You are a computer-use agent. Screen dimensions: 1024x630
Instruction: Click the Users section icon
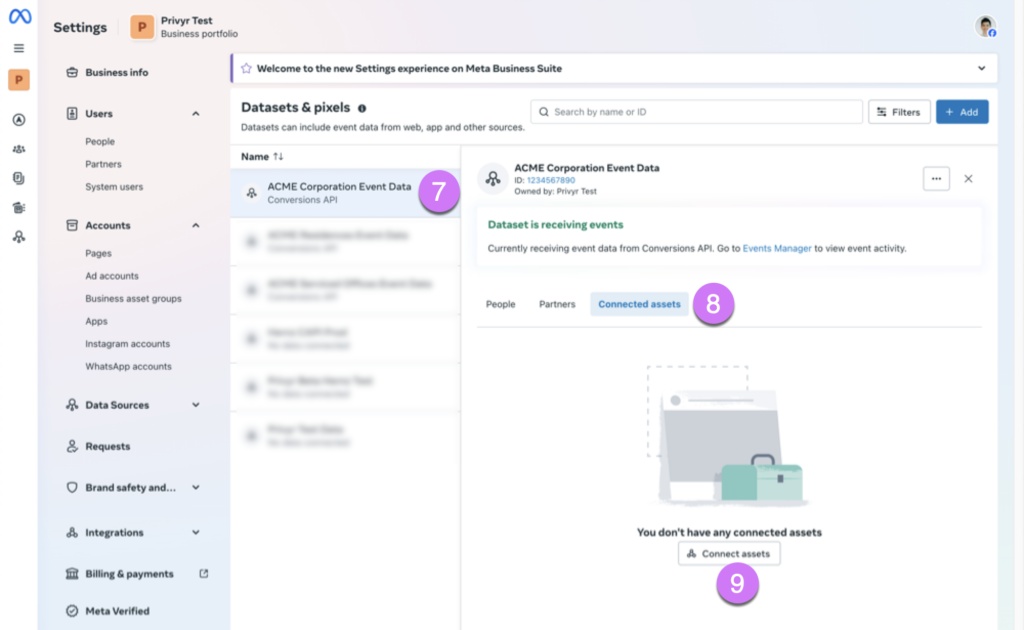[x=72, y=114]
